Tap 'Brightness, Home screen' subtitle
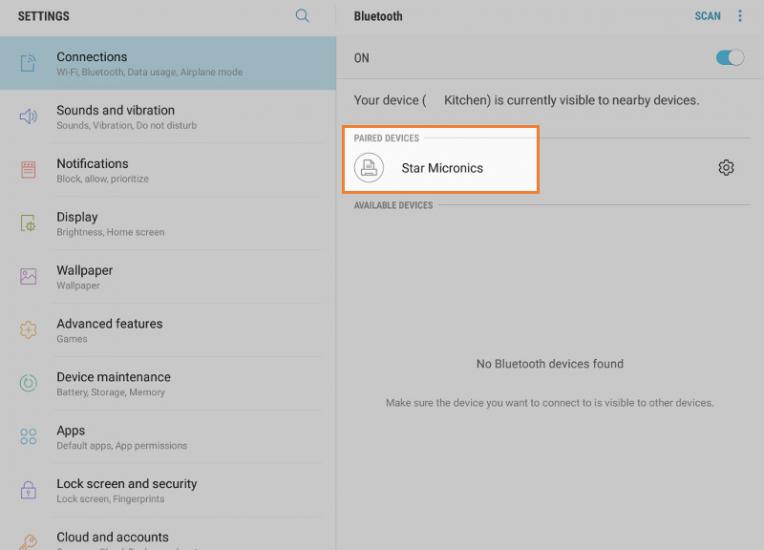Viewport: 764px width, 550px height. click(x=111, y=232)
